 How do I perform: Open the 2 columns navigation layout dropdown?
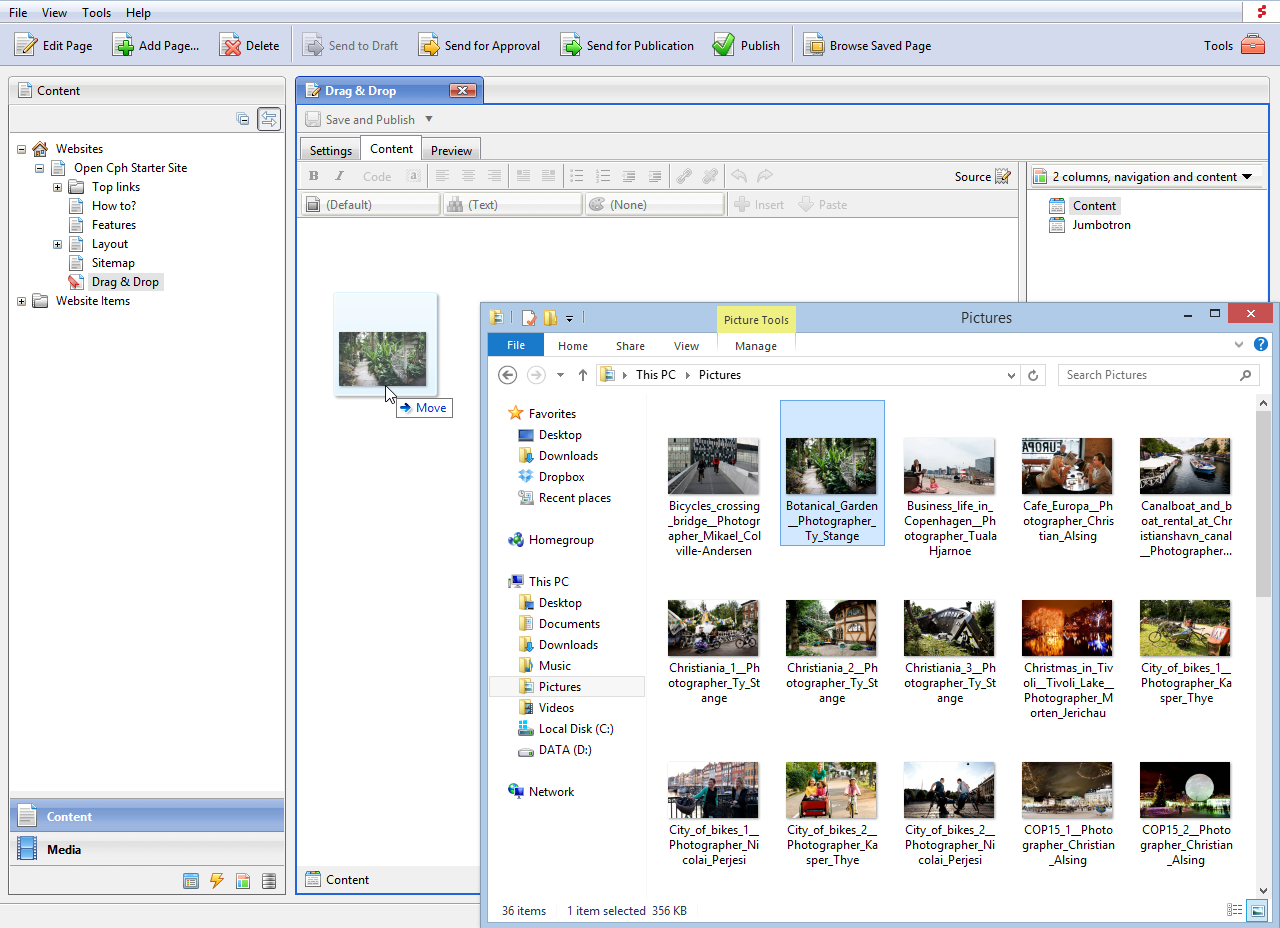pyautogui.click(x=1146, y=175)
